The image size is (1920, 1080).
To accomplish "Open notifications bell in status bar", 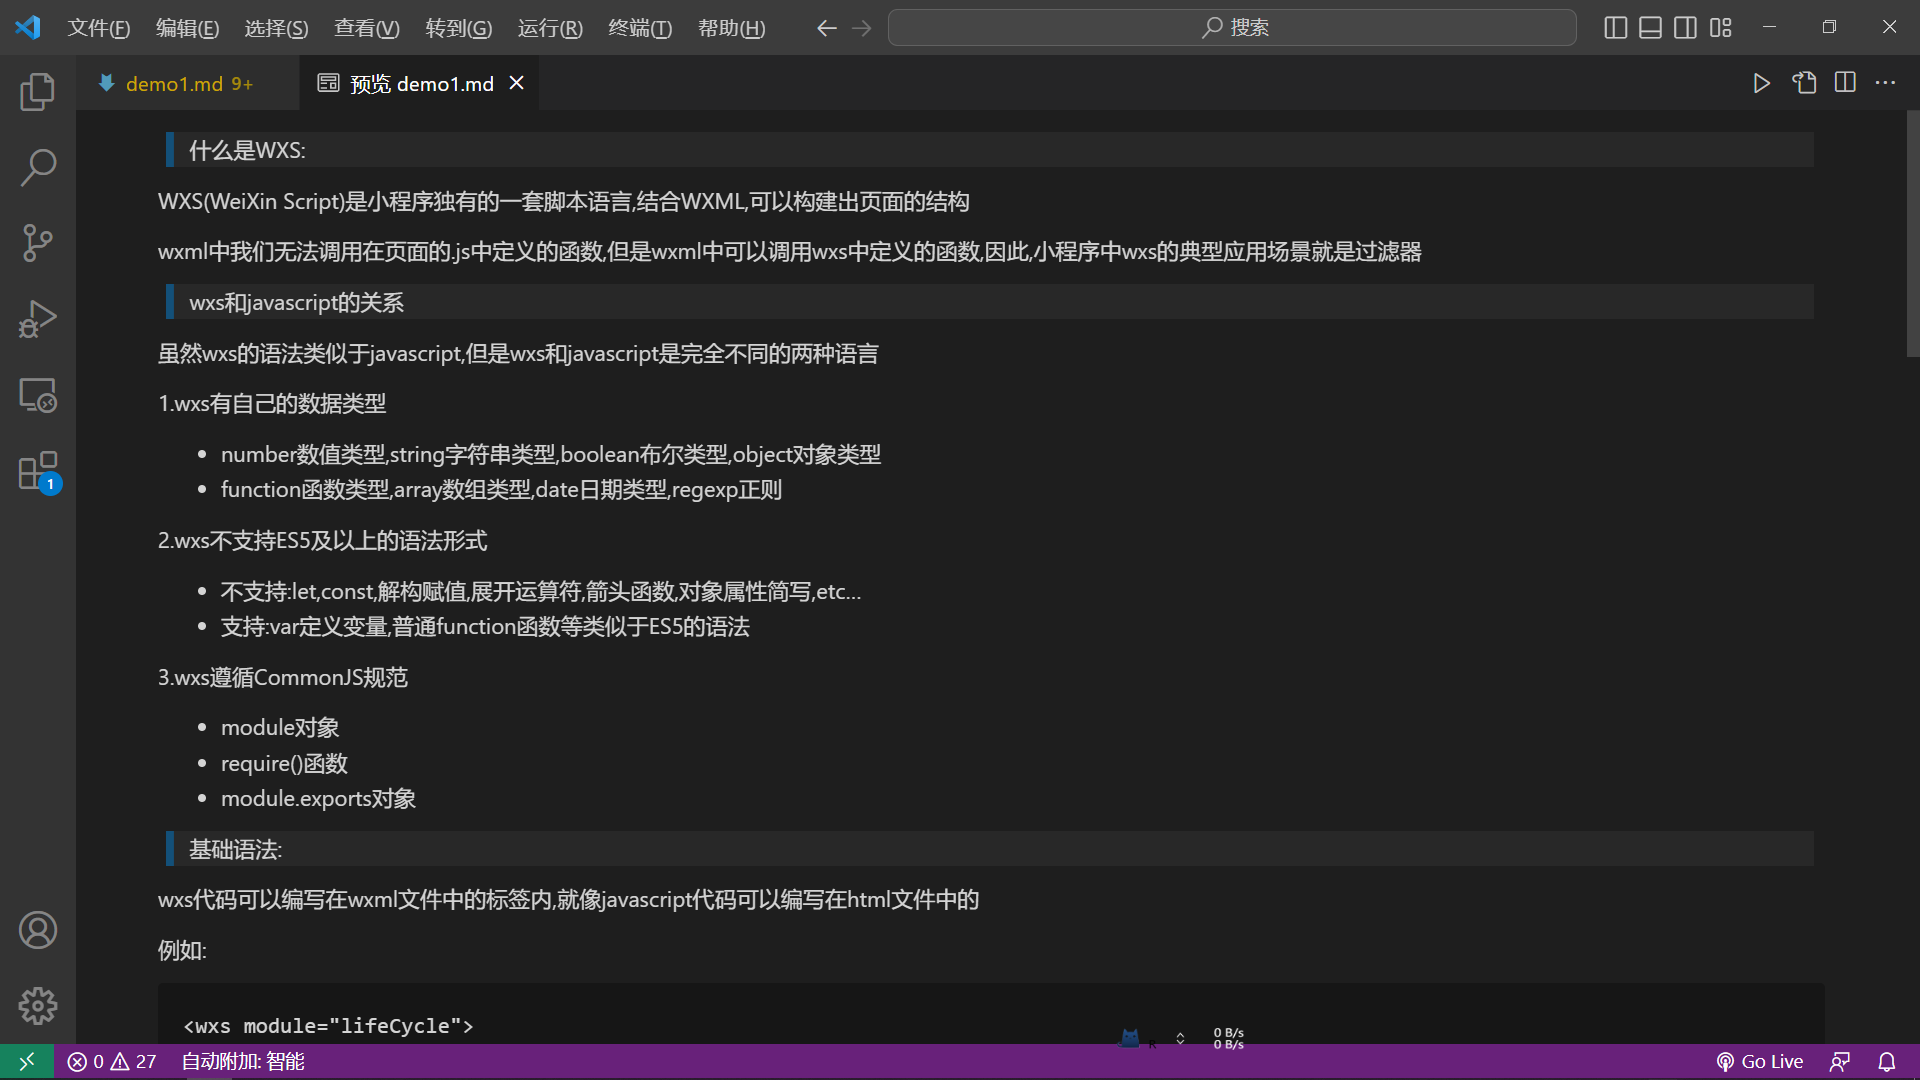I will (1886, 1061).
